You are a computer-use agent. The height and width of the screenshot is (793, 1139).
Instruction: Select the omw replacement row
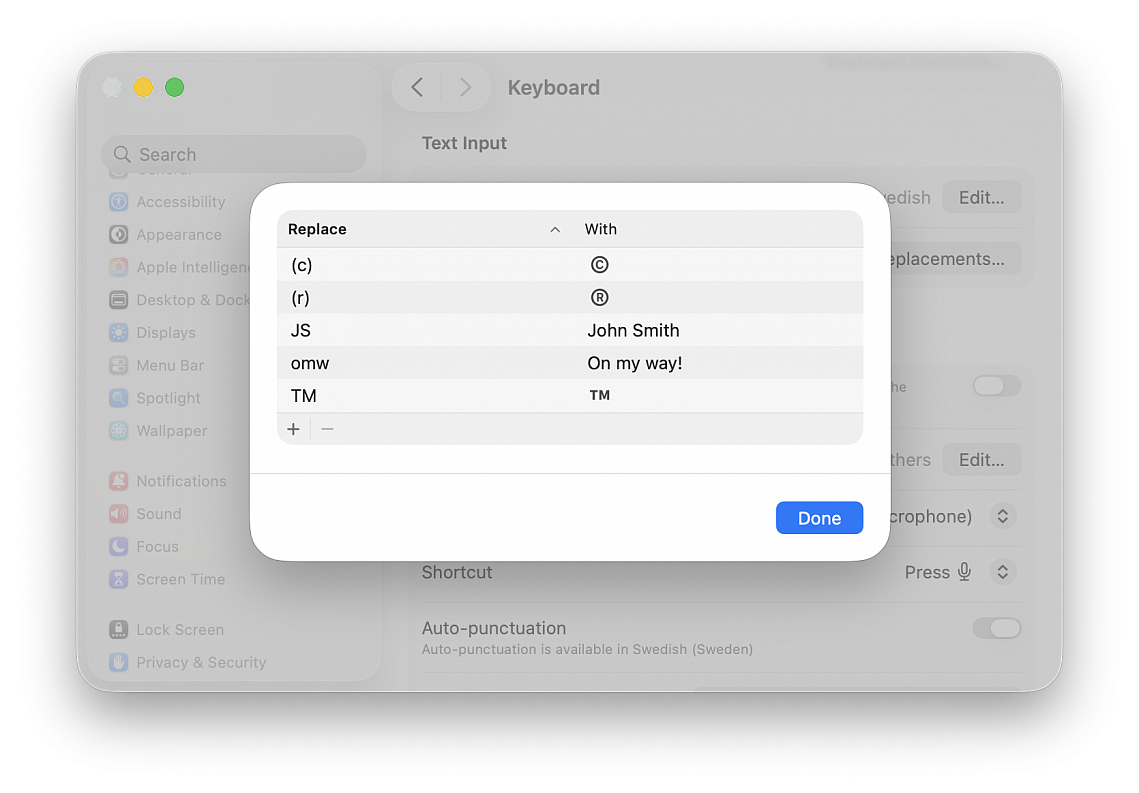569,363
